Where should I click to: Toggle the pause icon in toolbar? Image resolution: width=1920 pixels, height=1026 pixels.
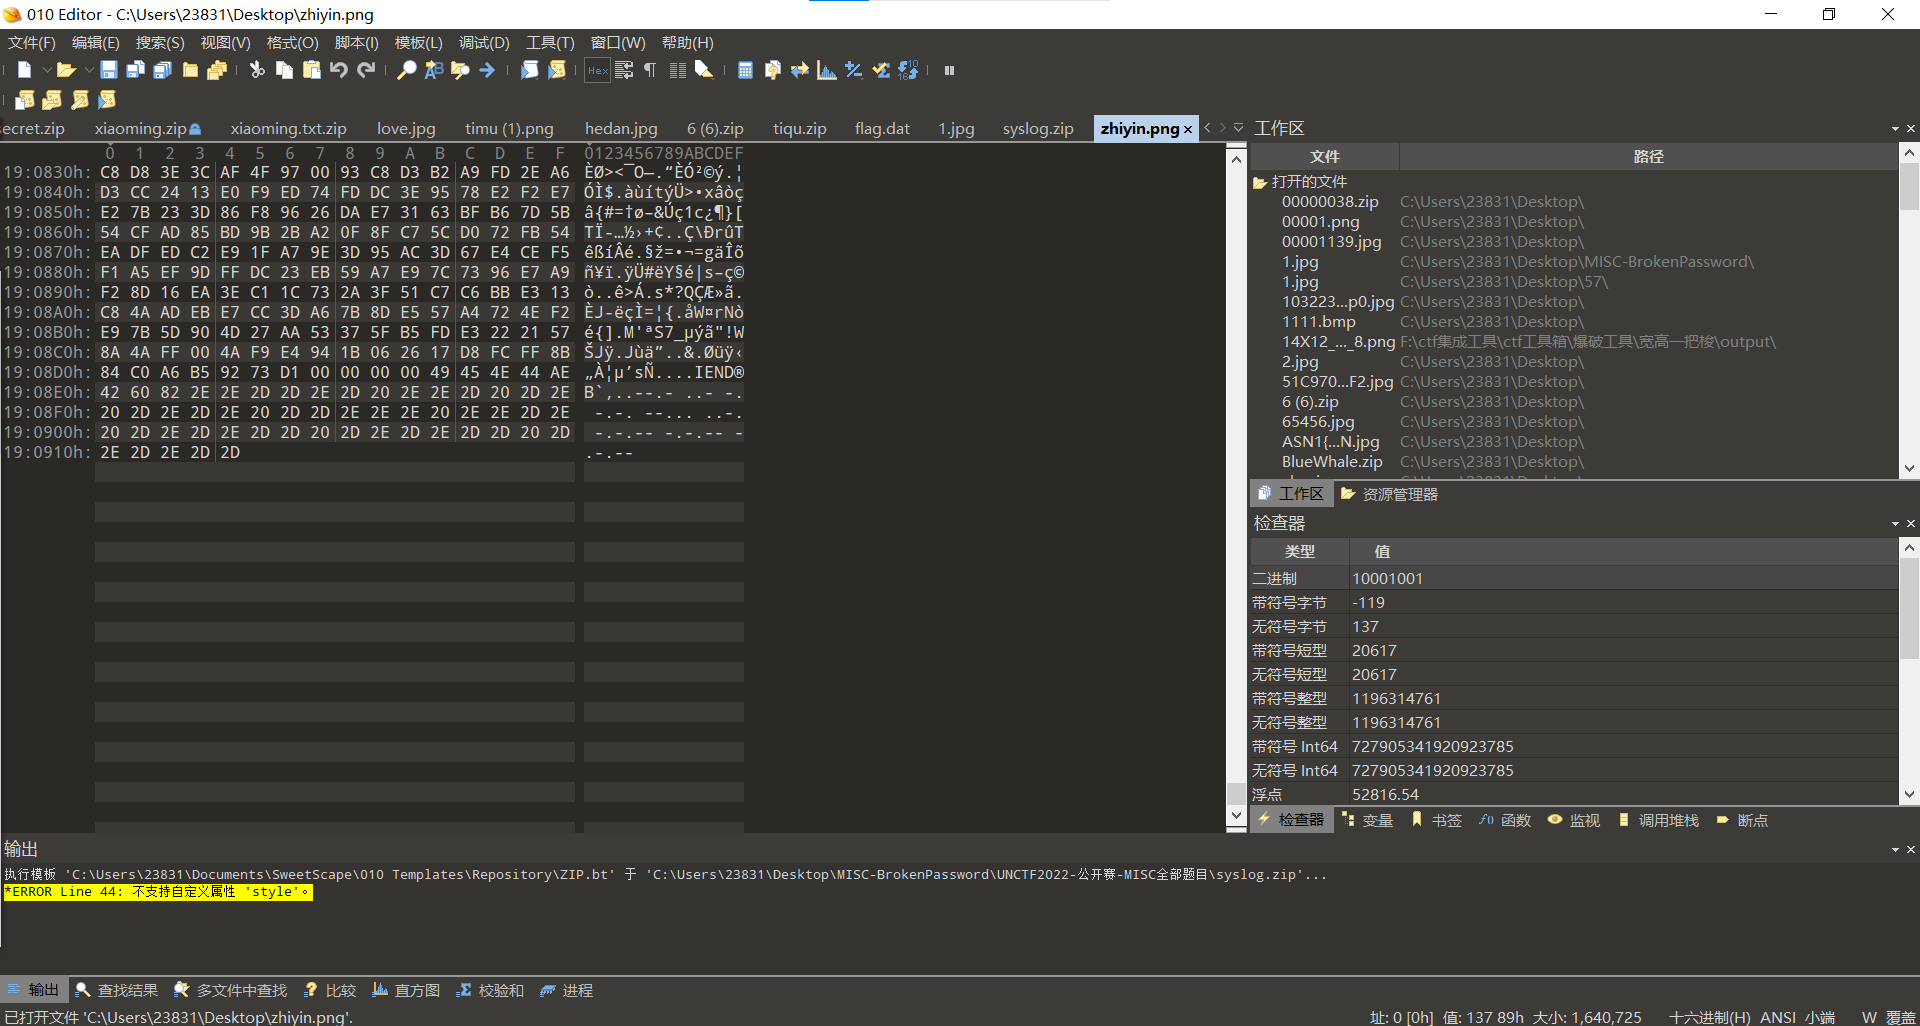[949, 70]
